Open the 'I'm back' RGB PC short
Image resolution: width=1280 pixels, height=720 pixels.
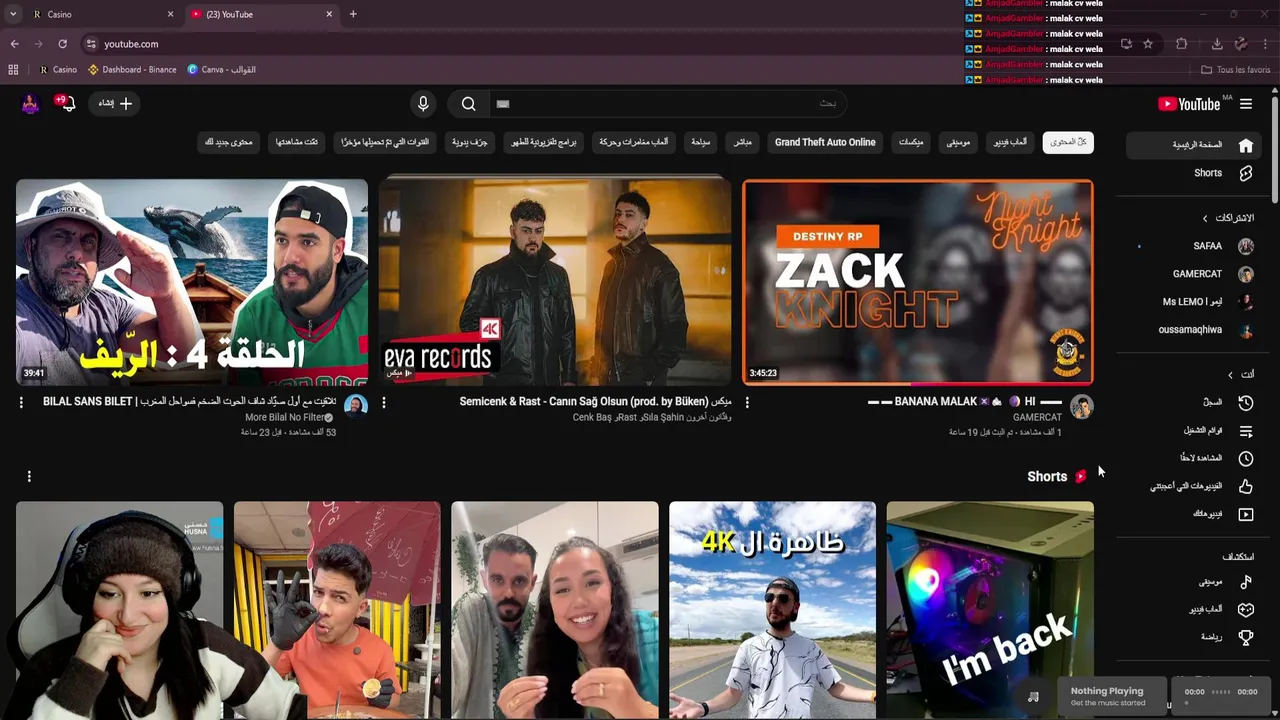tap(990, 610)
